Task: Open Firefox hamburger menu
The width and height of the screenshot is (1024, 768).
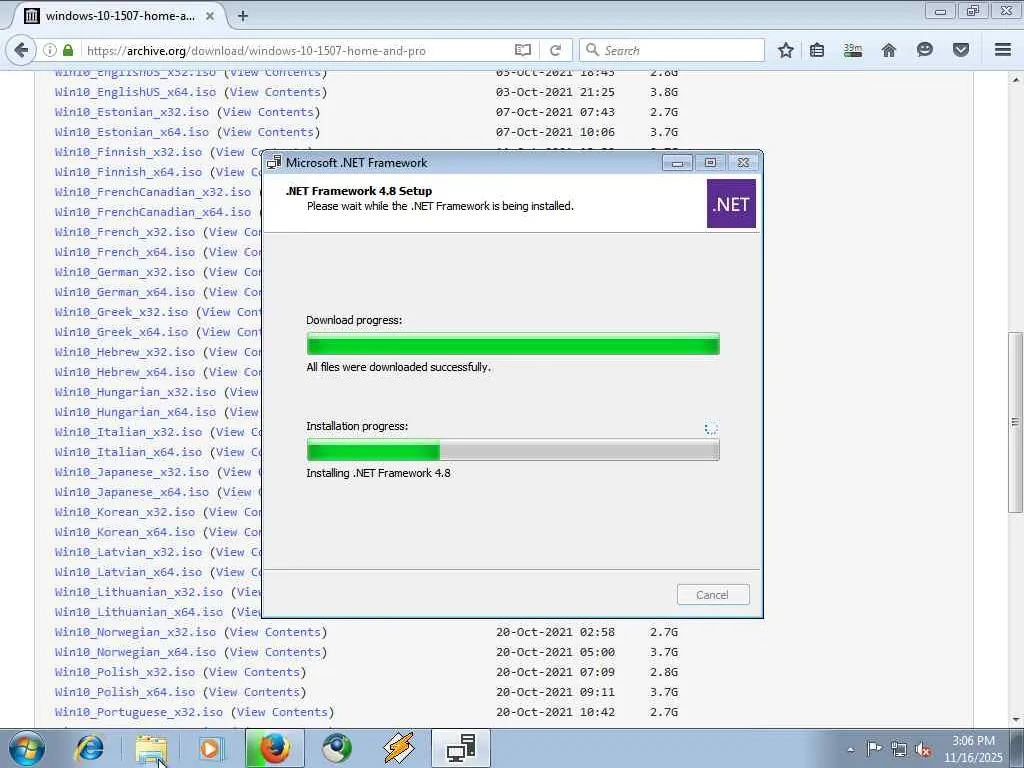Action: 1002,50
